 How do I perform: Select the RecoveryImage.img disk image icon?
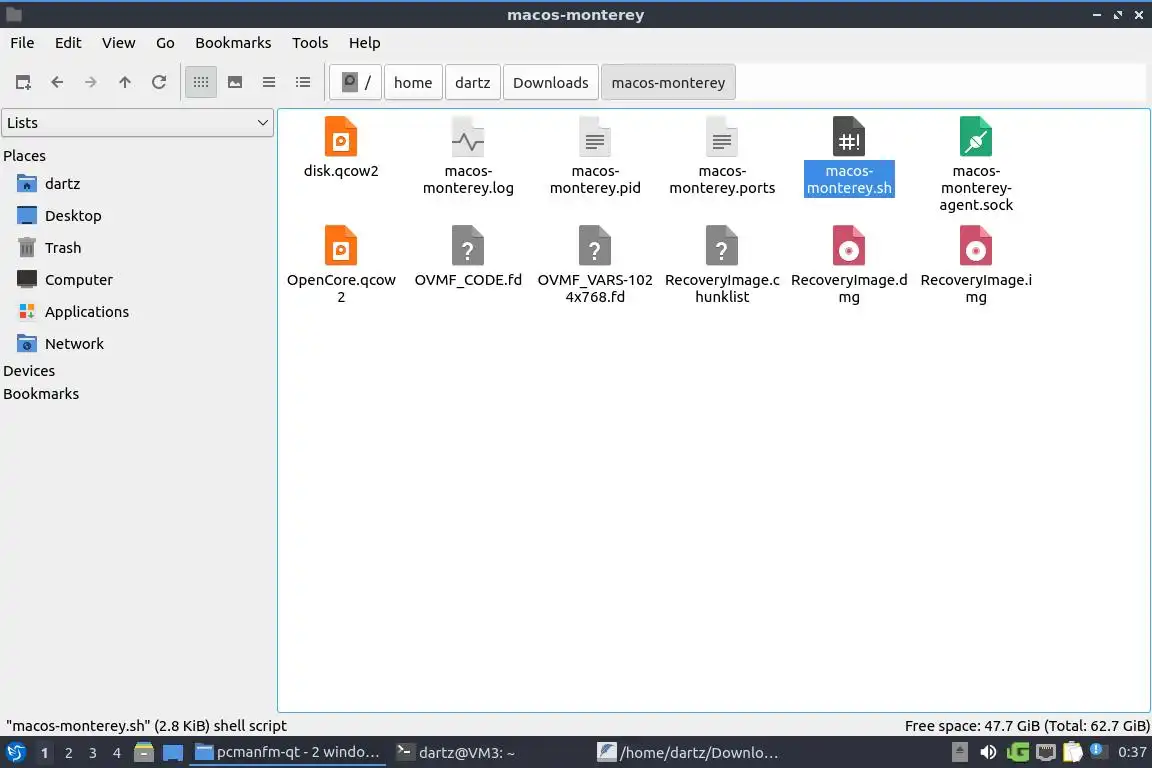976,246
